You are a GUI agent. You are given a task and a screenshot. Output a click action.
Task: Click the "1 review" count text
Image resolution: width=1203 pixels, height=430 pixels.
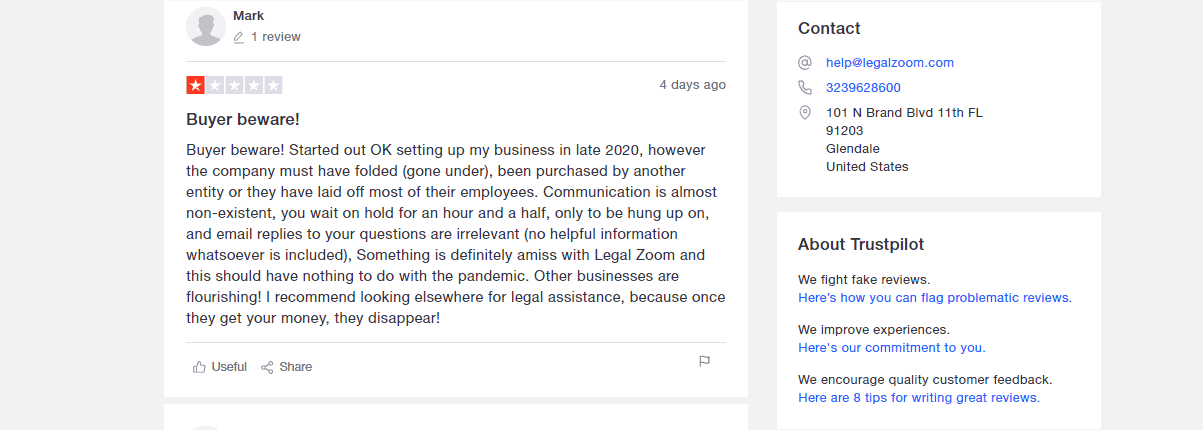click(276, 37)
